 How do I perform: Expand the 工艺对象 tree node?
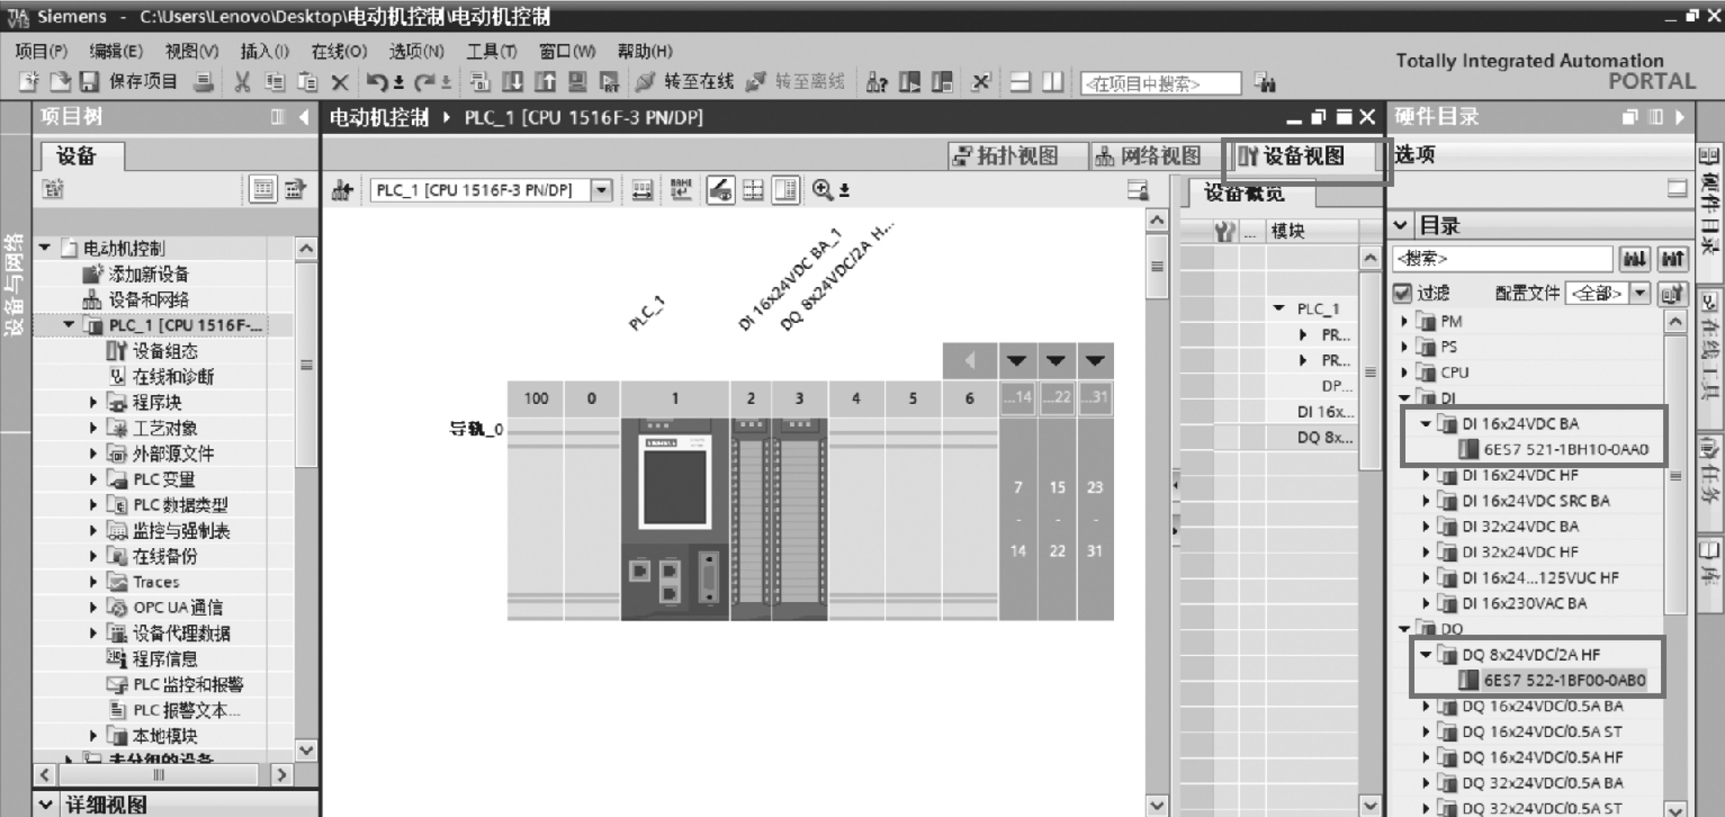point(93,428)
